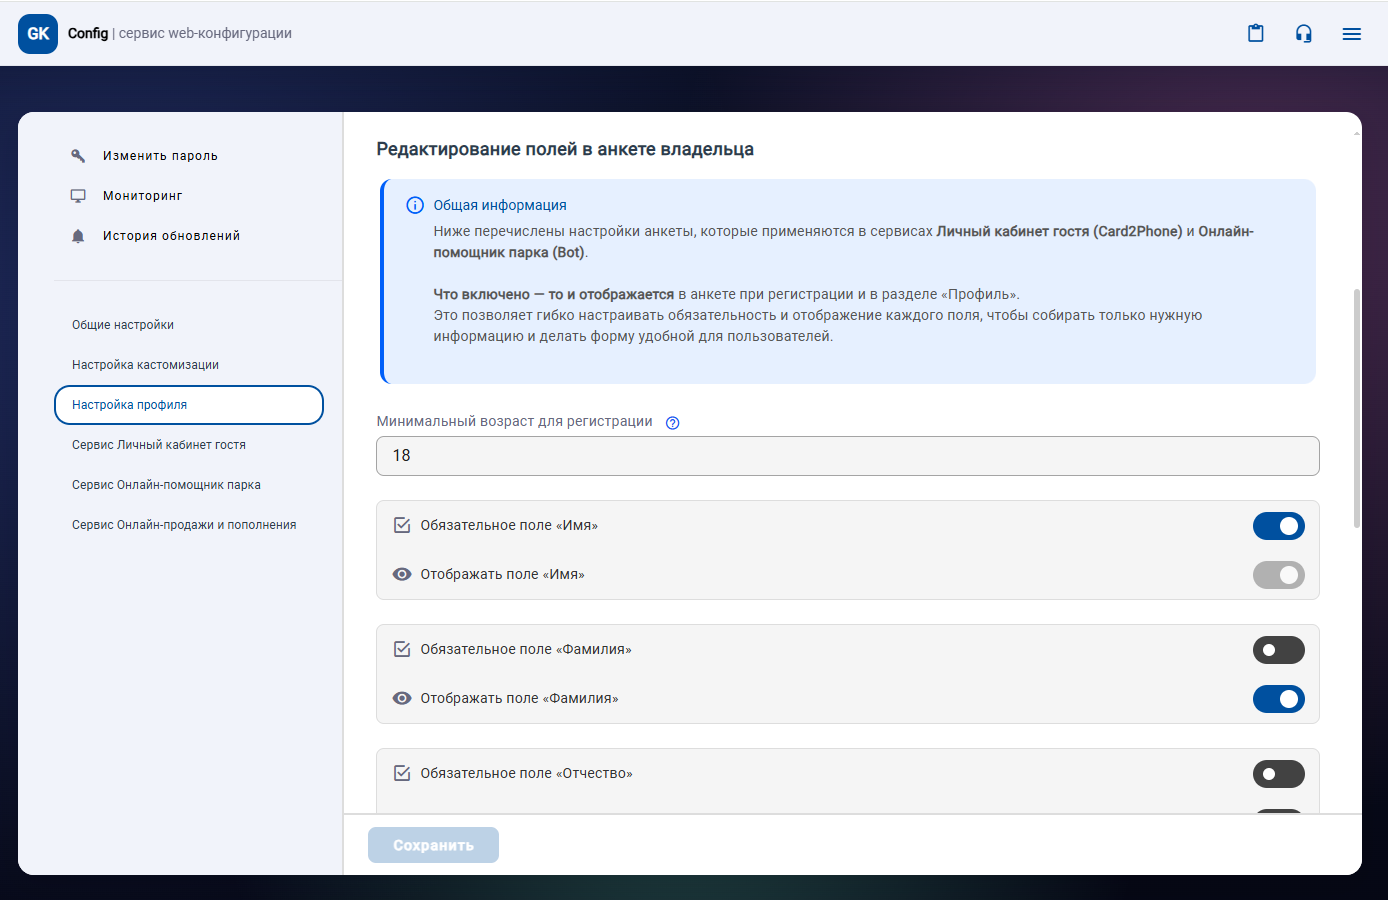Image resolution: width=1388 pixels, height=900 pixels.
Task: Select Настройка кастомизации menu item
Action: coord(145,365)
